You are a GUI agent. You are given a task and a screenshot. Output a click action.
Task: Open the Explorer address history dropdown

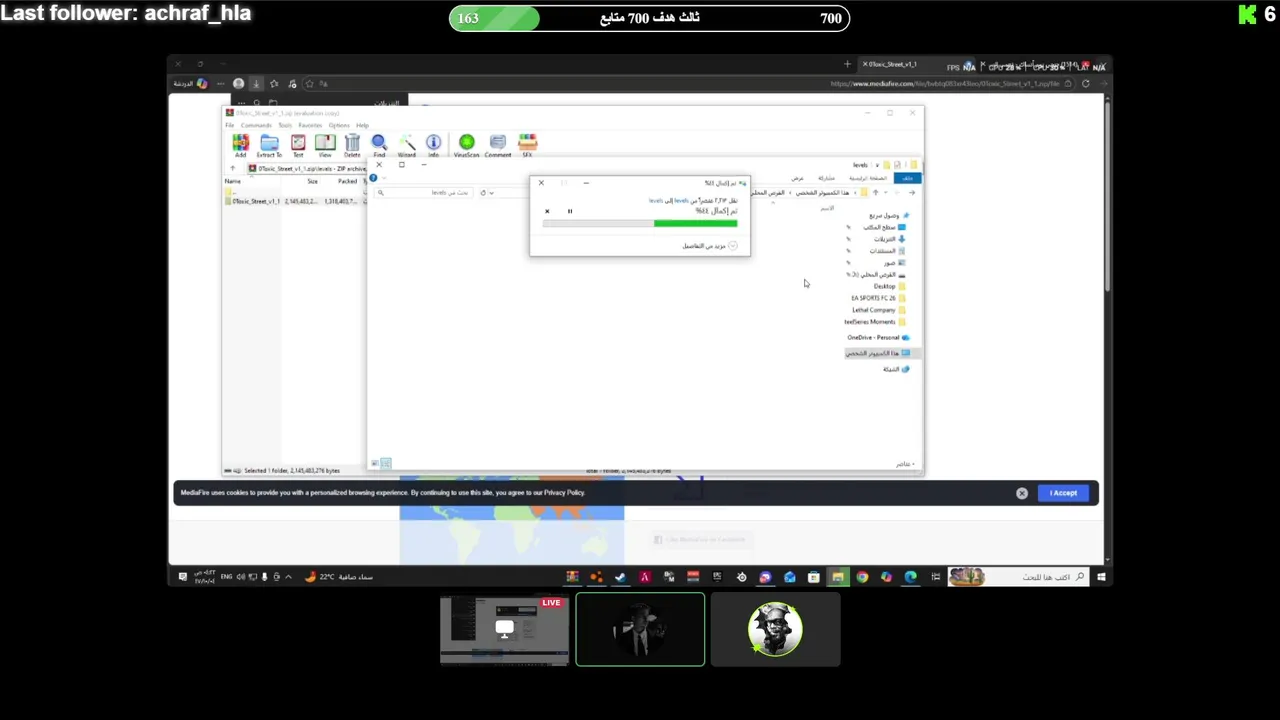click(x=491, y=192)
